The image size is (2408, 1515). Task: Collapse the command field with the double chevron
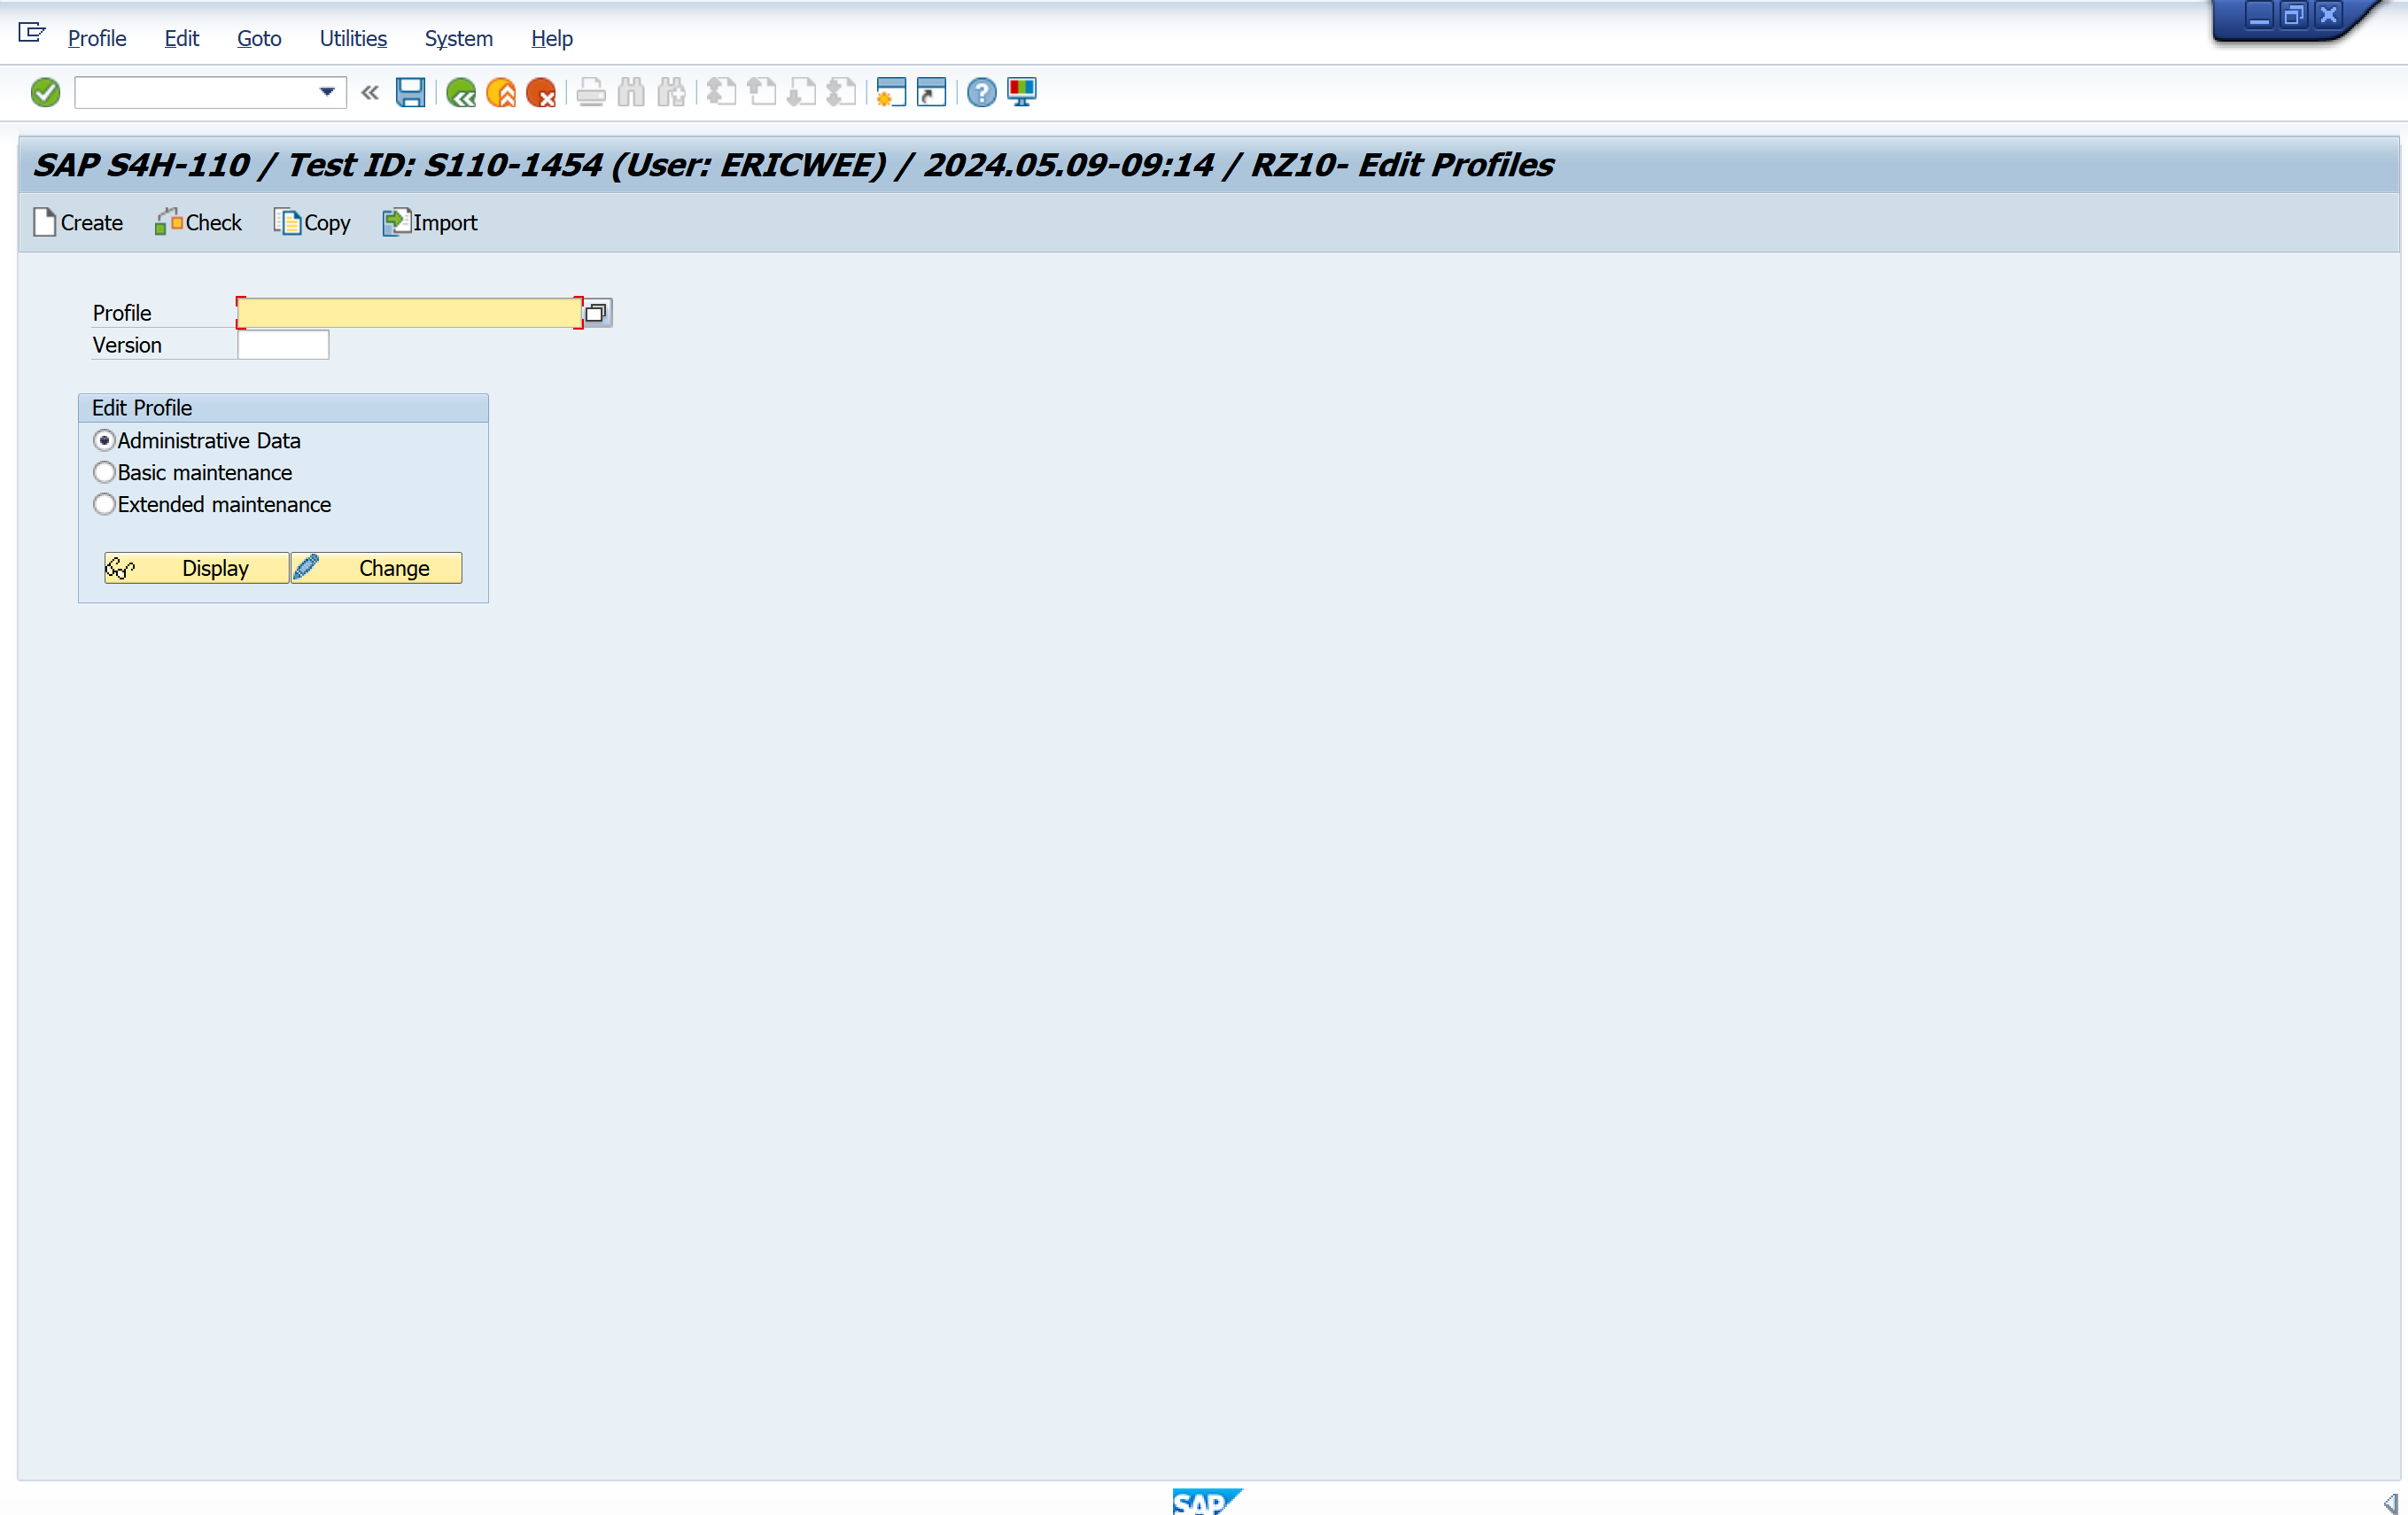pyautogui.click(x=370, y=93)
